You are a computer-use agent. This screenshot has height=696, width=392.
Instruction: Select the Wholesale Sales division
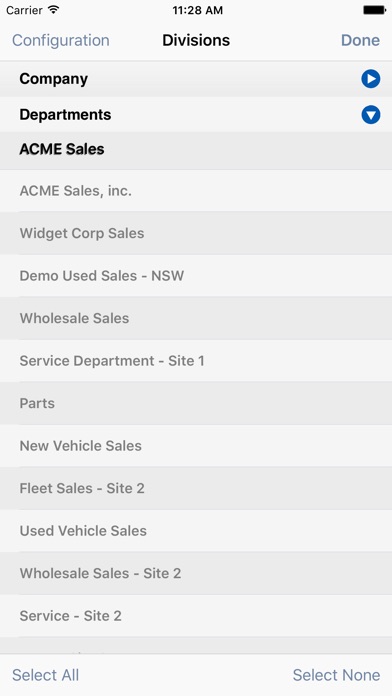196,318
